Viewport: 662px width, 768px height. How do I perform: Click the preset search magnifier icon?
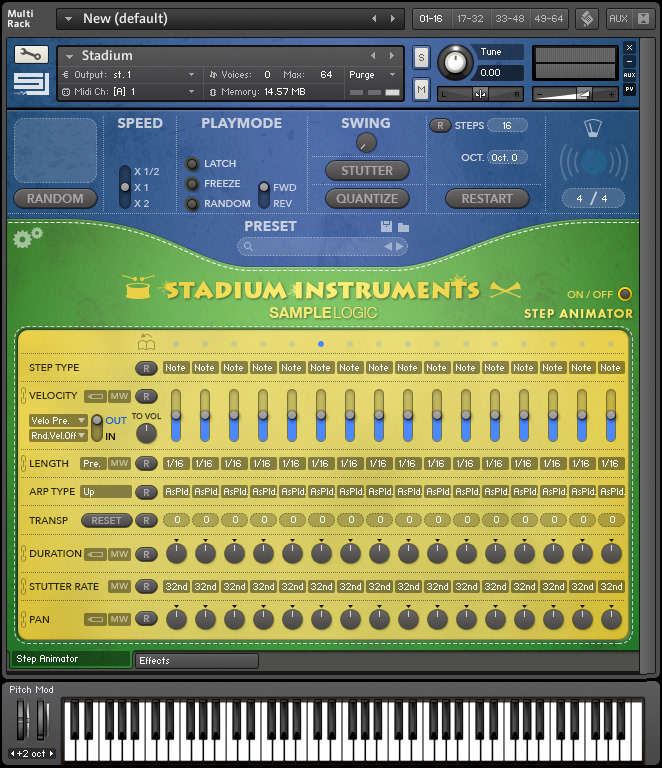[x=248, y=246]
